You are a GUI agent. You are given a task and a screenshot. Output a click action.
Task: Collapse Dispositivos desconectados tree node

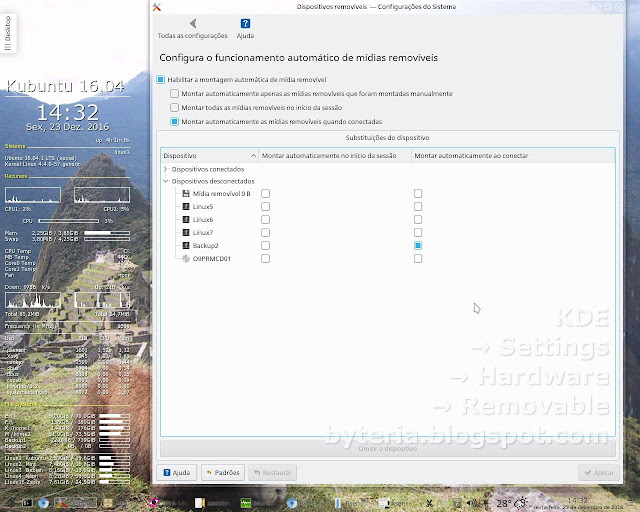(166, 181)
